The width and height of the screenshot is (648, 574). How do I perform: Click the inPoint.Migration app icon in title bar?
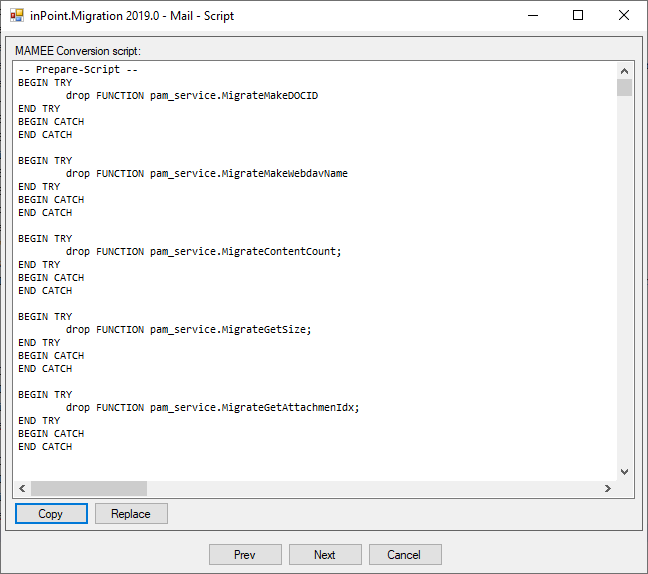17,16
